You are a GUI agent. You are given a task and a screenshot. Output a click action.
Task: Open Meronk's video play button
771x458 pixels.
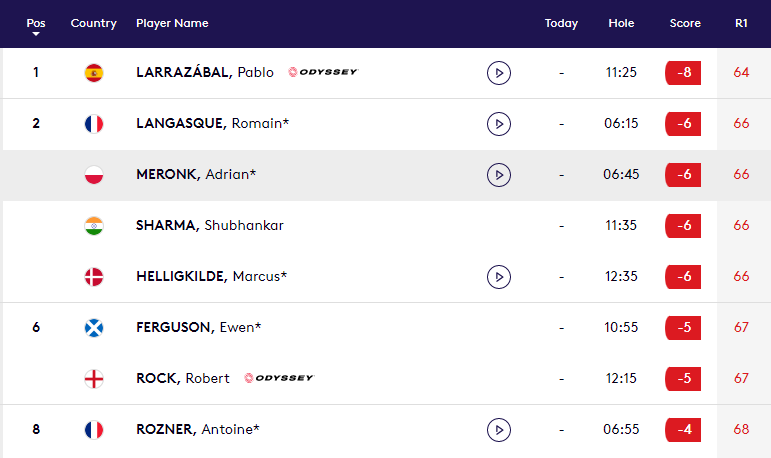(498, 175)
